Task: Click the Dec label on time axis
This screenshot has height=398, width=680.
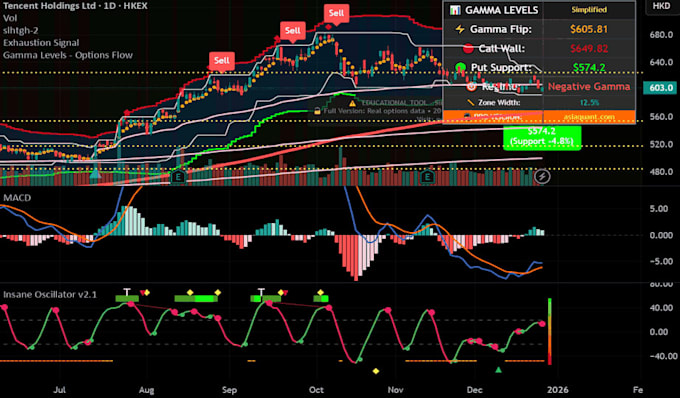Action: (474, 389)
